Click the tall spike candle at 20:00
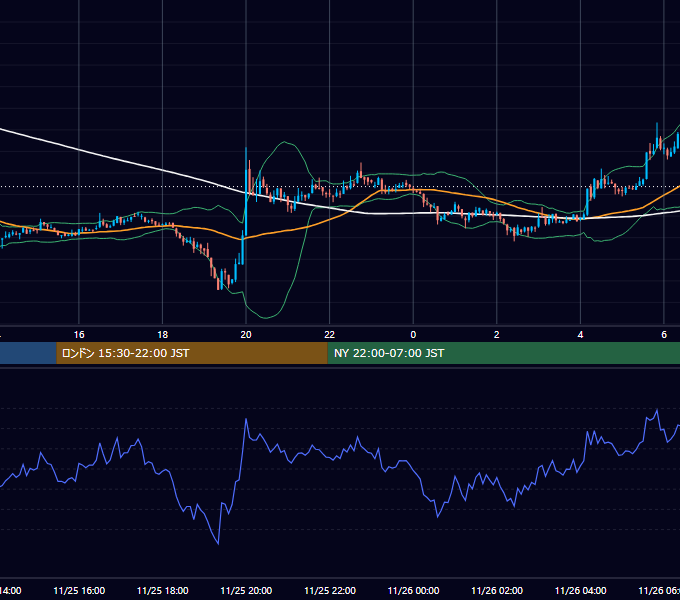The width and height of the screenshot is (680, 600). pos(246,192)
